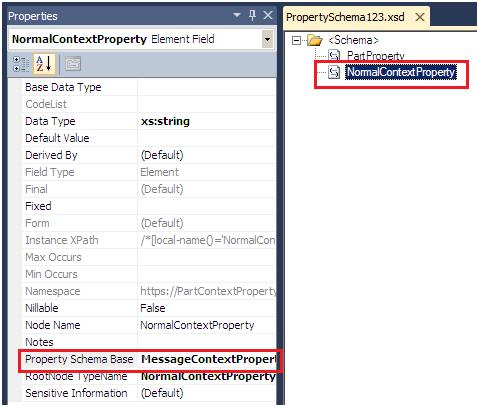Select the Schema folder icon
Image resolution: width=479 pixels, height=407 pixels.
point(314,40)
